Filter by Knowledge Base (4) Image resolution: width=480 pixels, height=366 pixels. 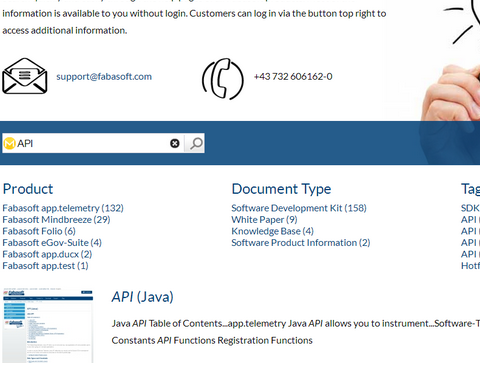(273, 231)
